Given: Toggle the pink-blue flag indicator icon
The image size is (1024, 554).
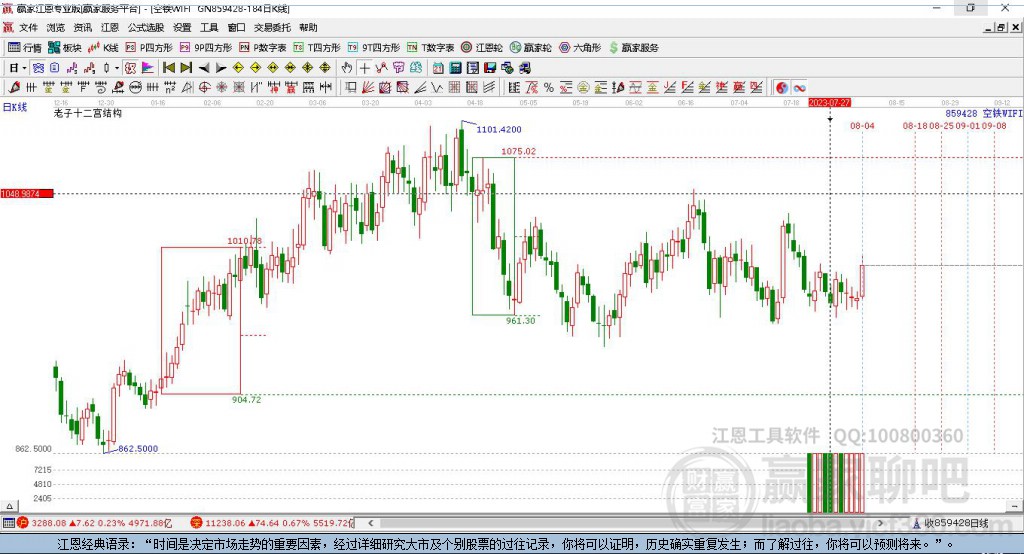Looking at the screenshot, I should [148, 68].
